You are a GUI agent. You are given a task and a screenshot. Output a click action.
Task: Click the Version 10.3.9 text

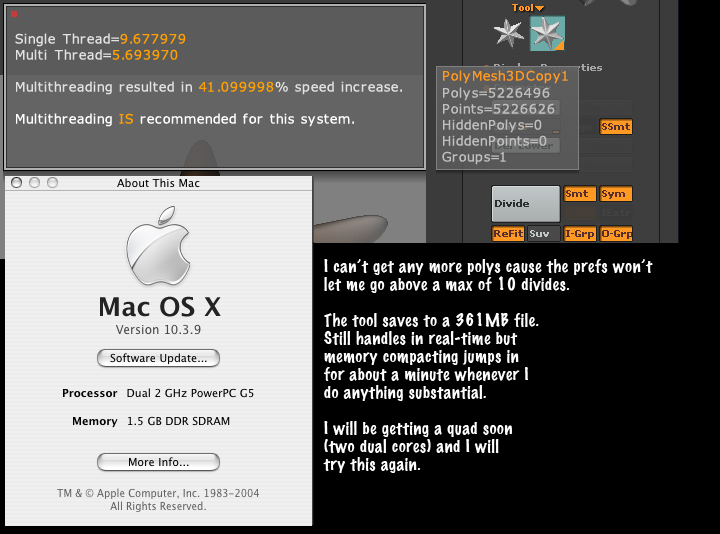(158, 330)
